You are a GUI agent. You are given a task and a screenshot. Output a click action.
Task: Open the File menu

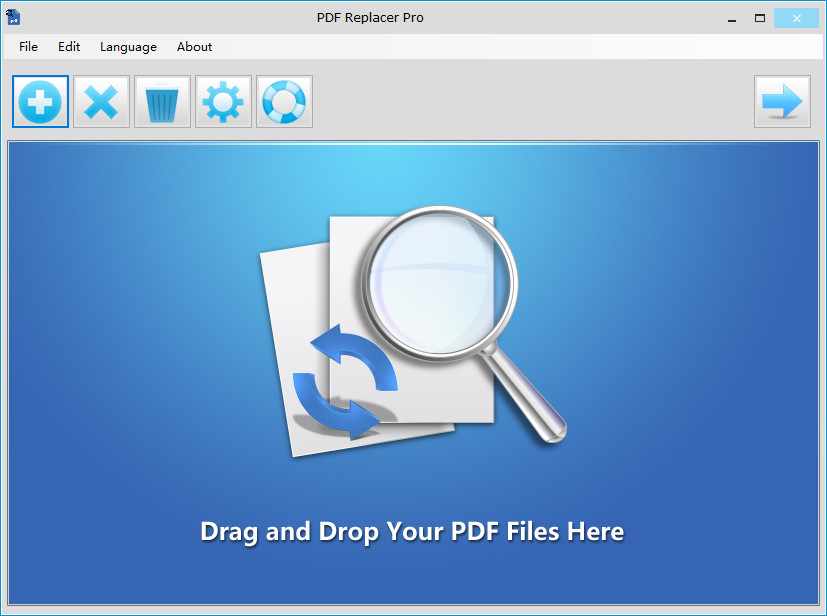(x=28, y=47)
